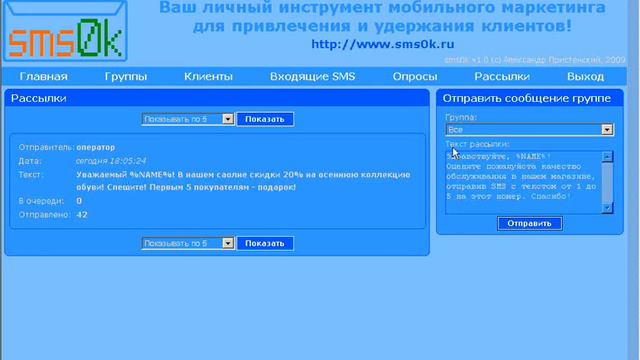Image resolution: width=640 pixels, height=360 pixels.
Task: Click into the Текст рассылки text area
Action: tap(523, 182)
